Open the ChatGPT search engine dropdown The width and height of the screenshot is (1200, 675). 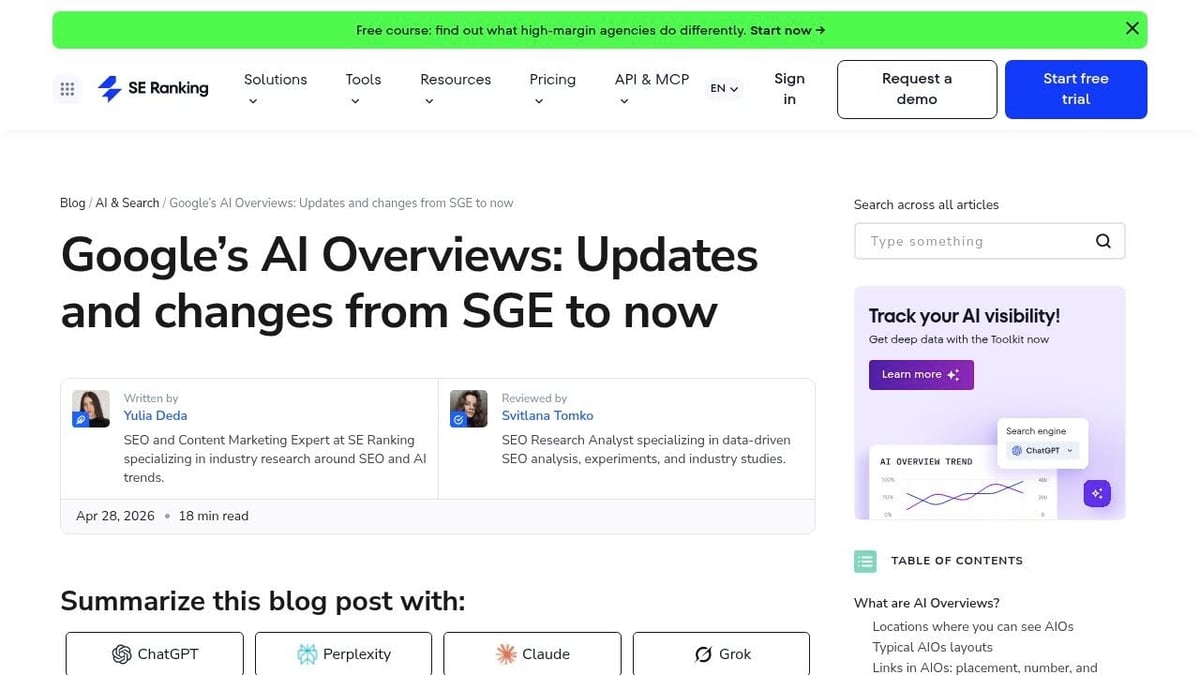(1043, 451)
